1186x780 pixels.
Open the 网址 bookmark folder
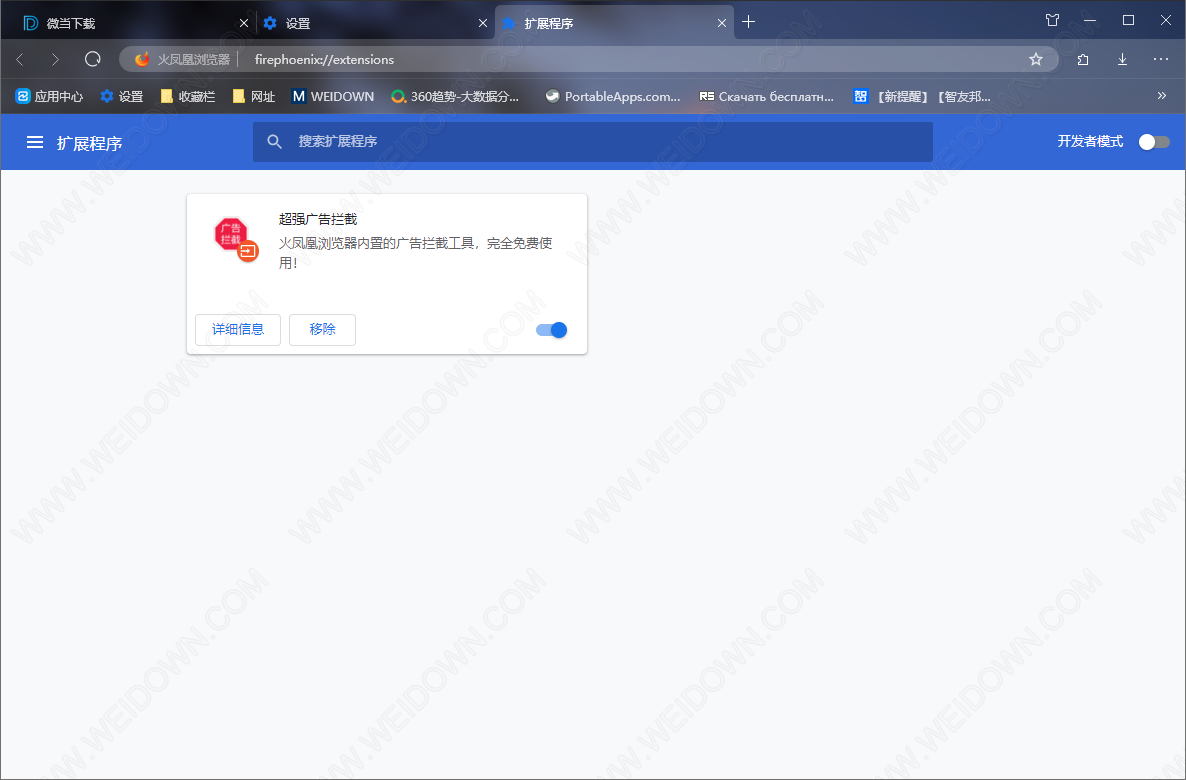pos(254,96)
